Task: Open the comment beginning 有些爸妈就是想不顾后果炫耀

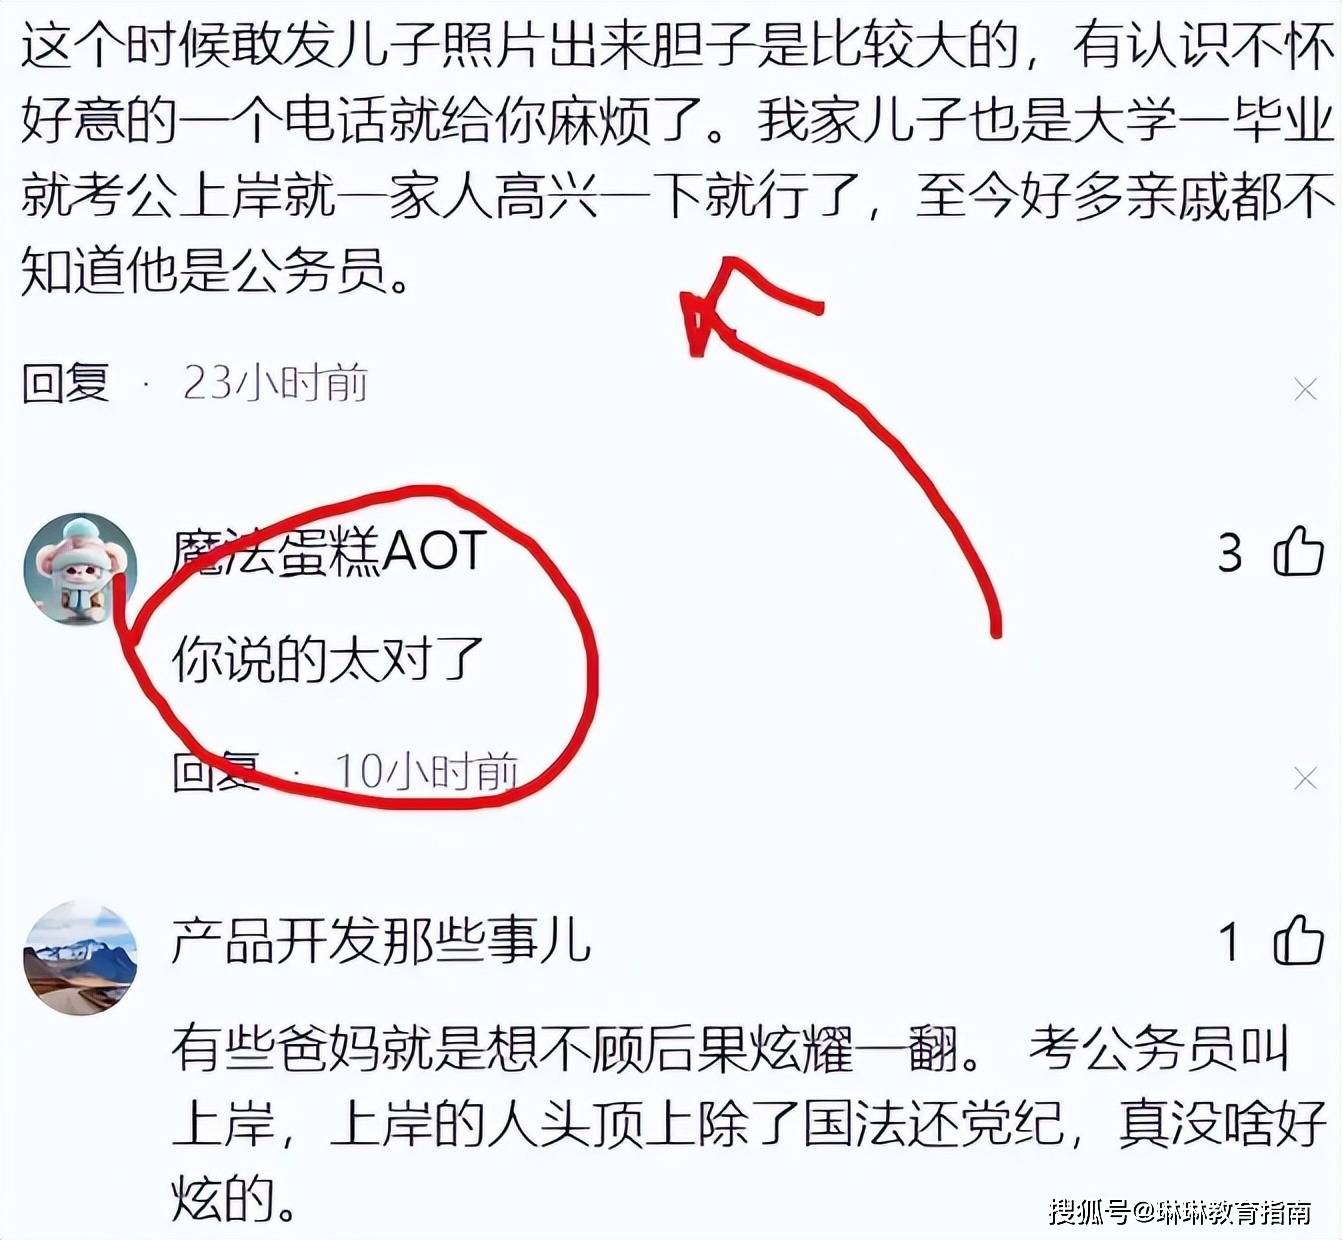Action: pos(748,1124)
